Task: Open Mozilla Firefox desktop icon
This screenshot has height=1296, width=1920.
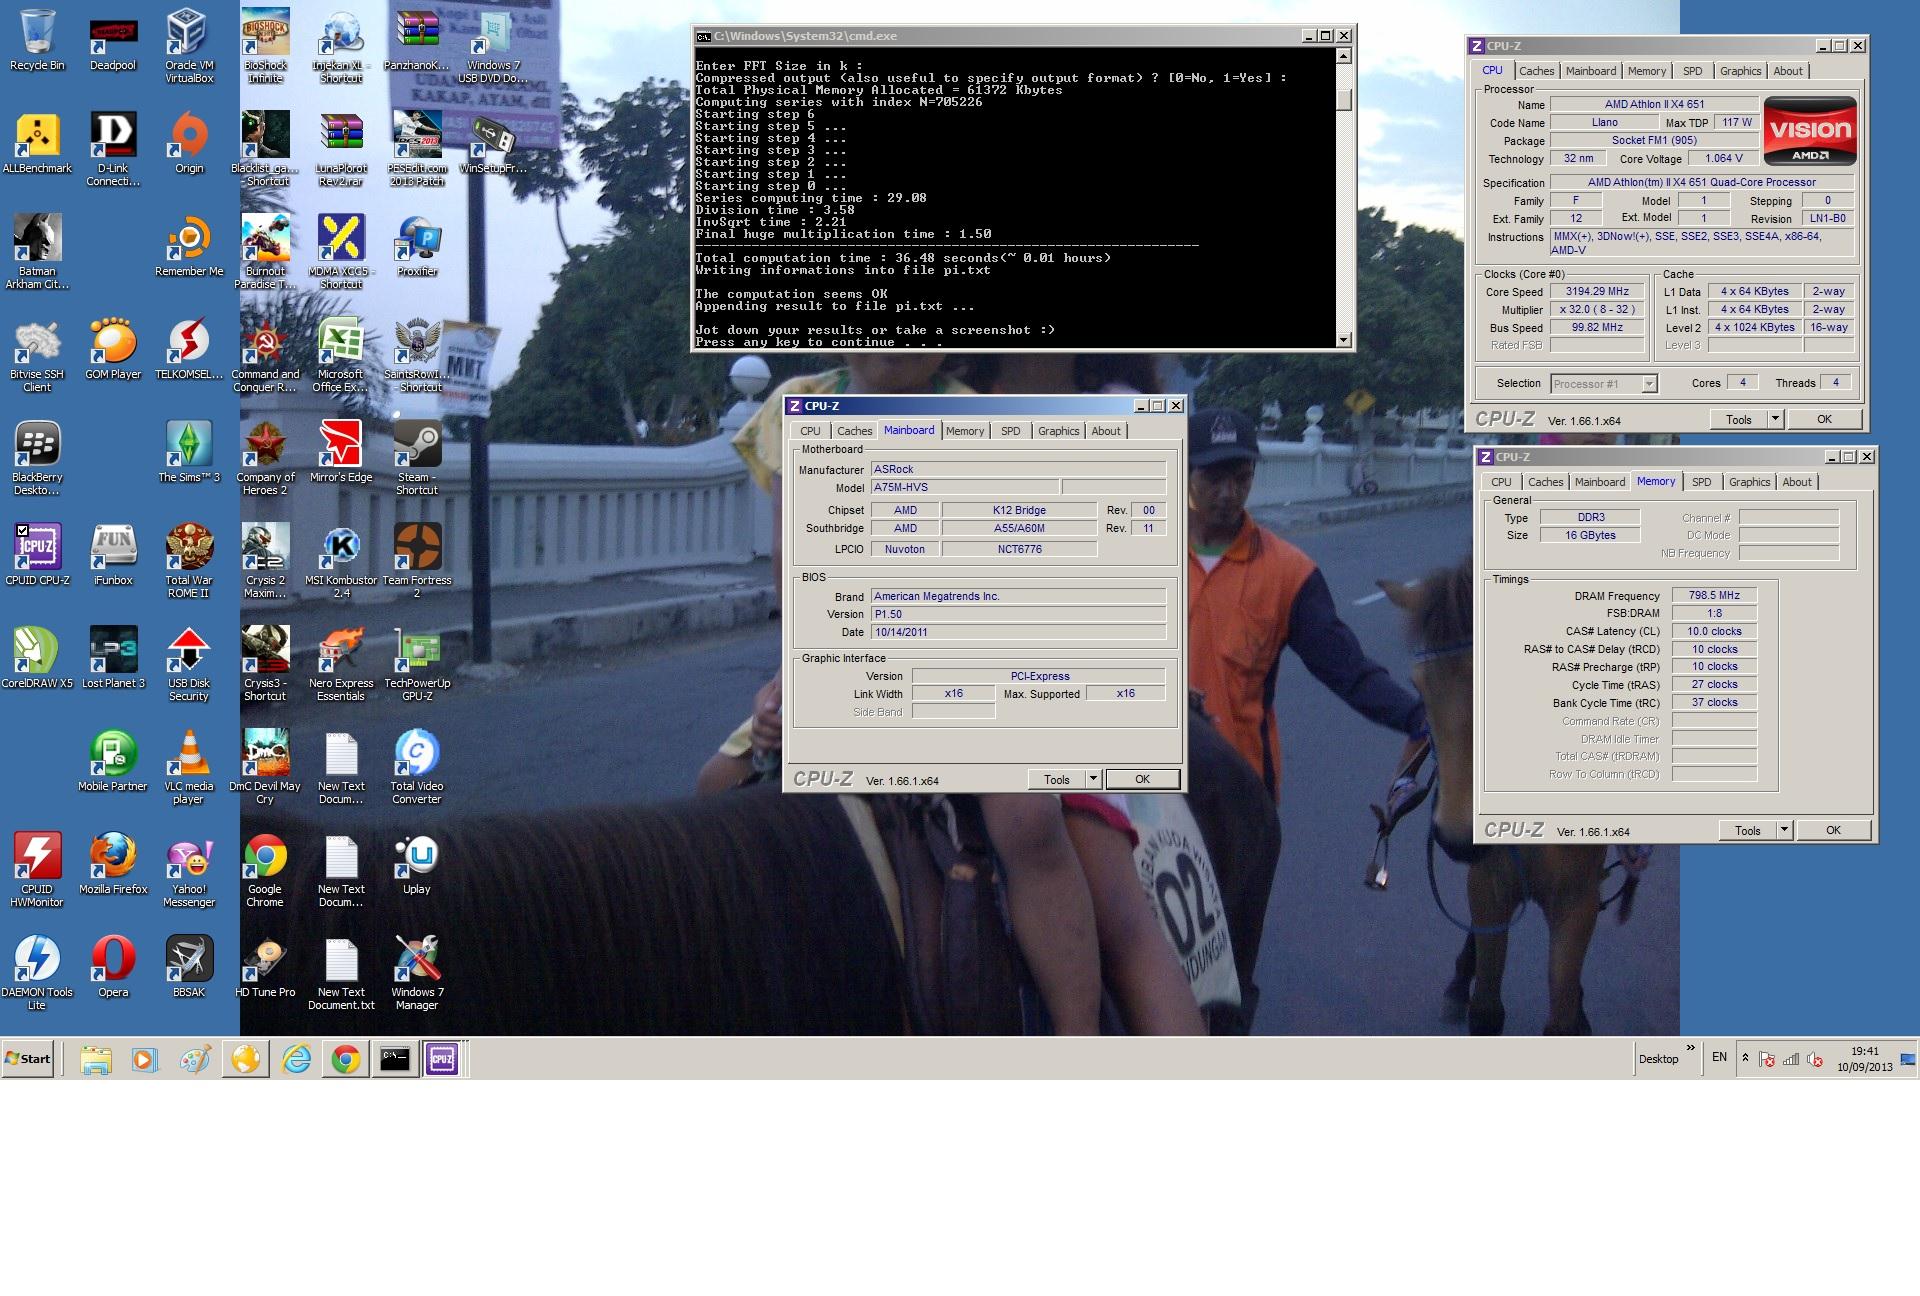Action: (113, 863)
